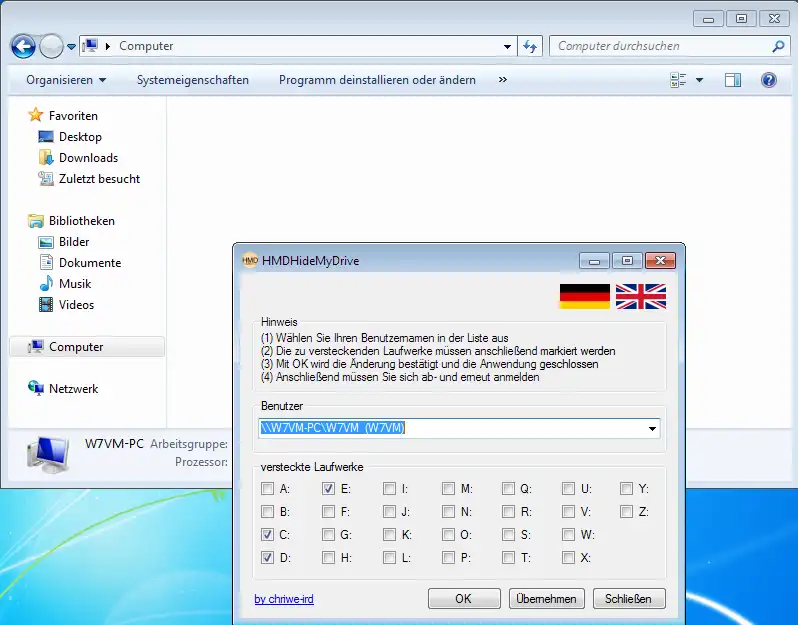Confirm with OK button
This screenshot has width=798, height=625.
pyautogui.click(x=464, y=599)
